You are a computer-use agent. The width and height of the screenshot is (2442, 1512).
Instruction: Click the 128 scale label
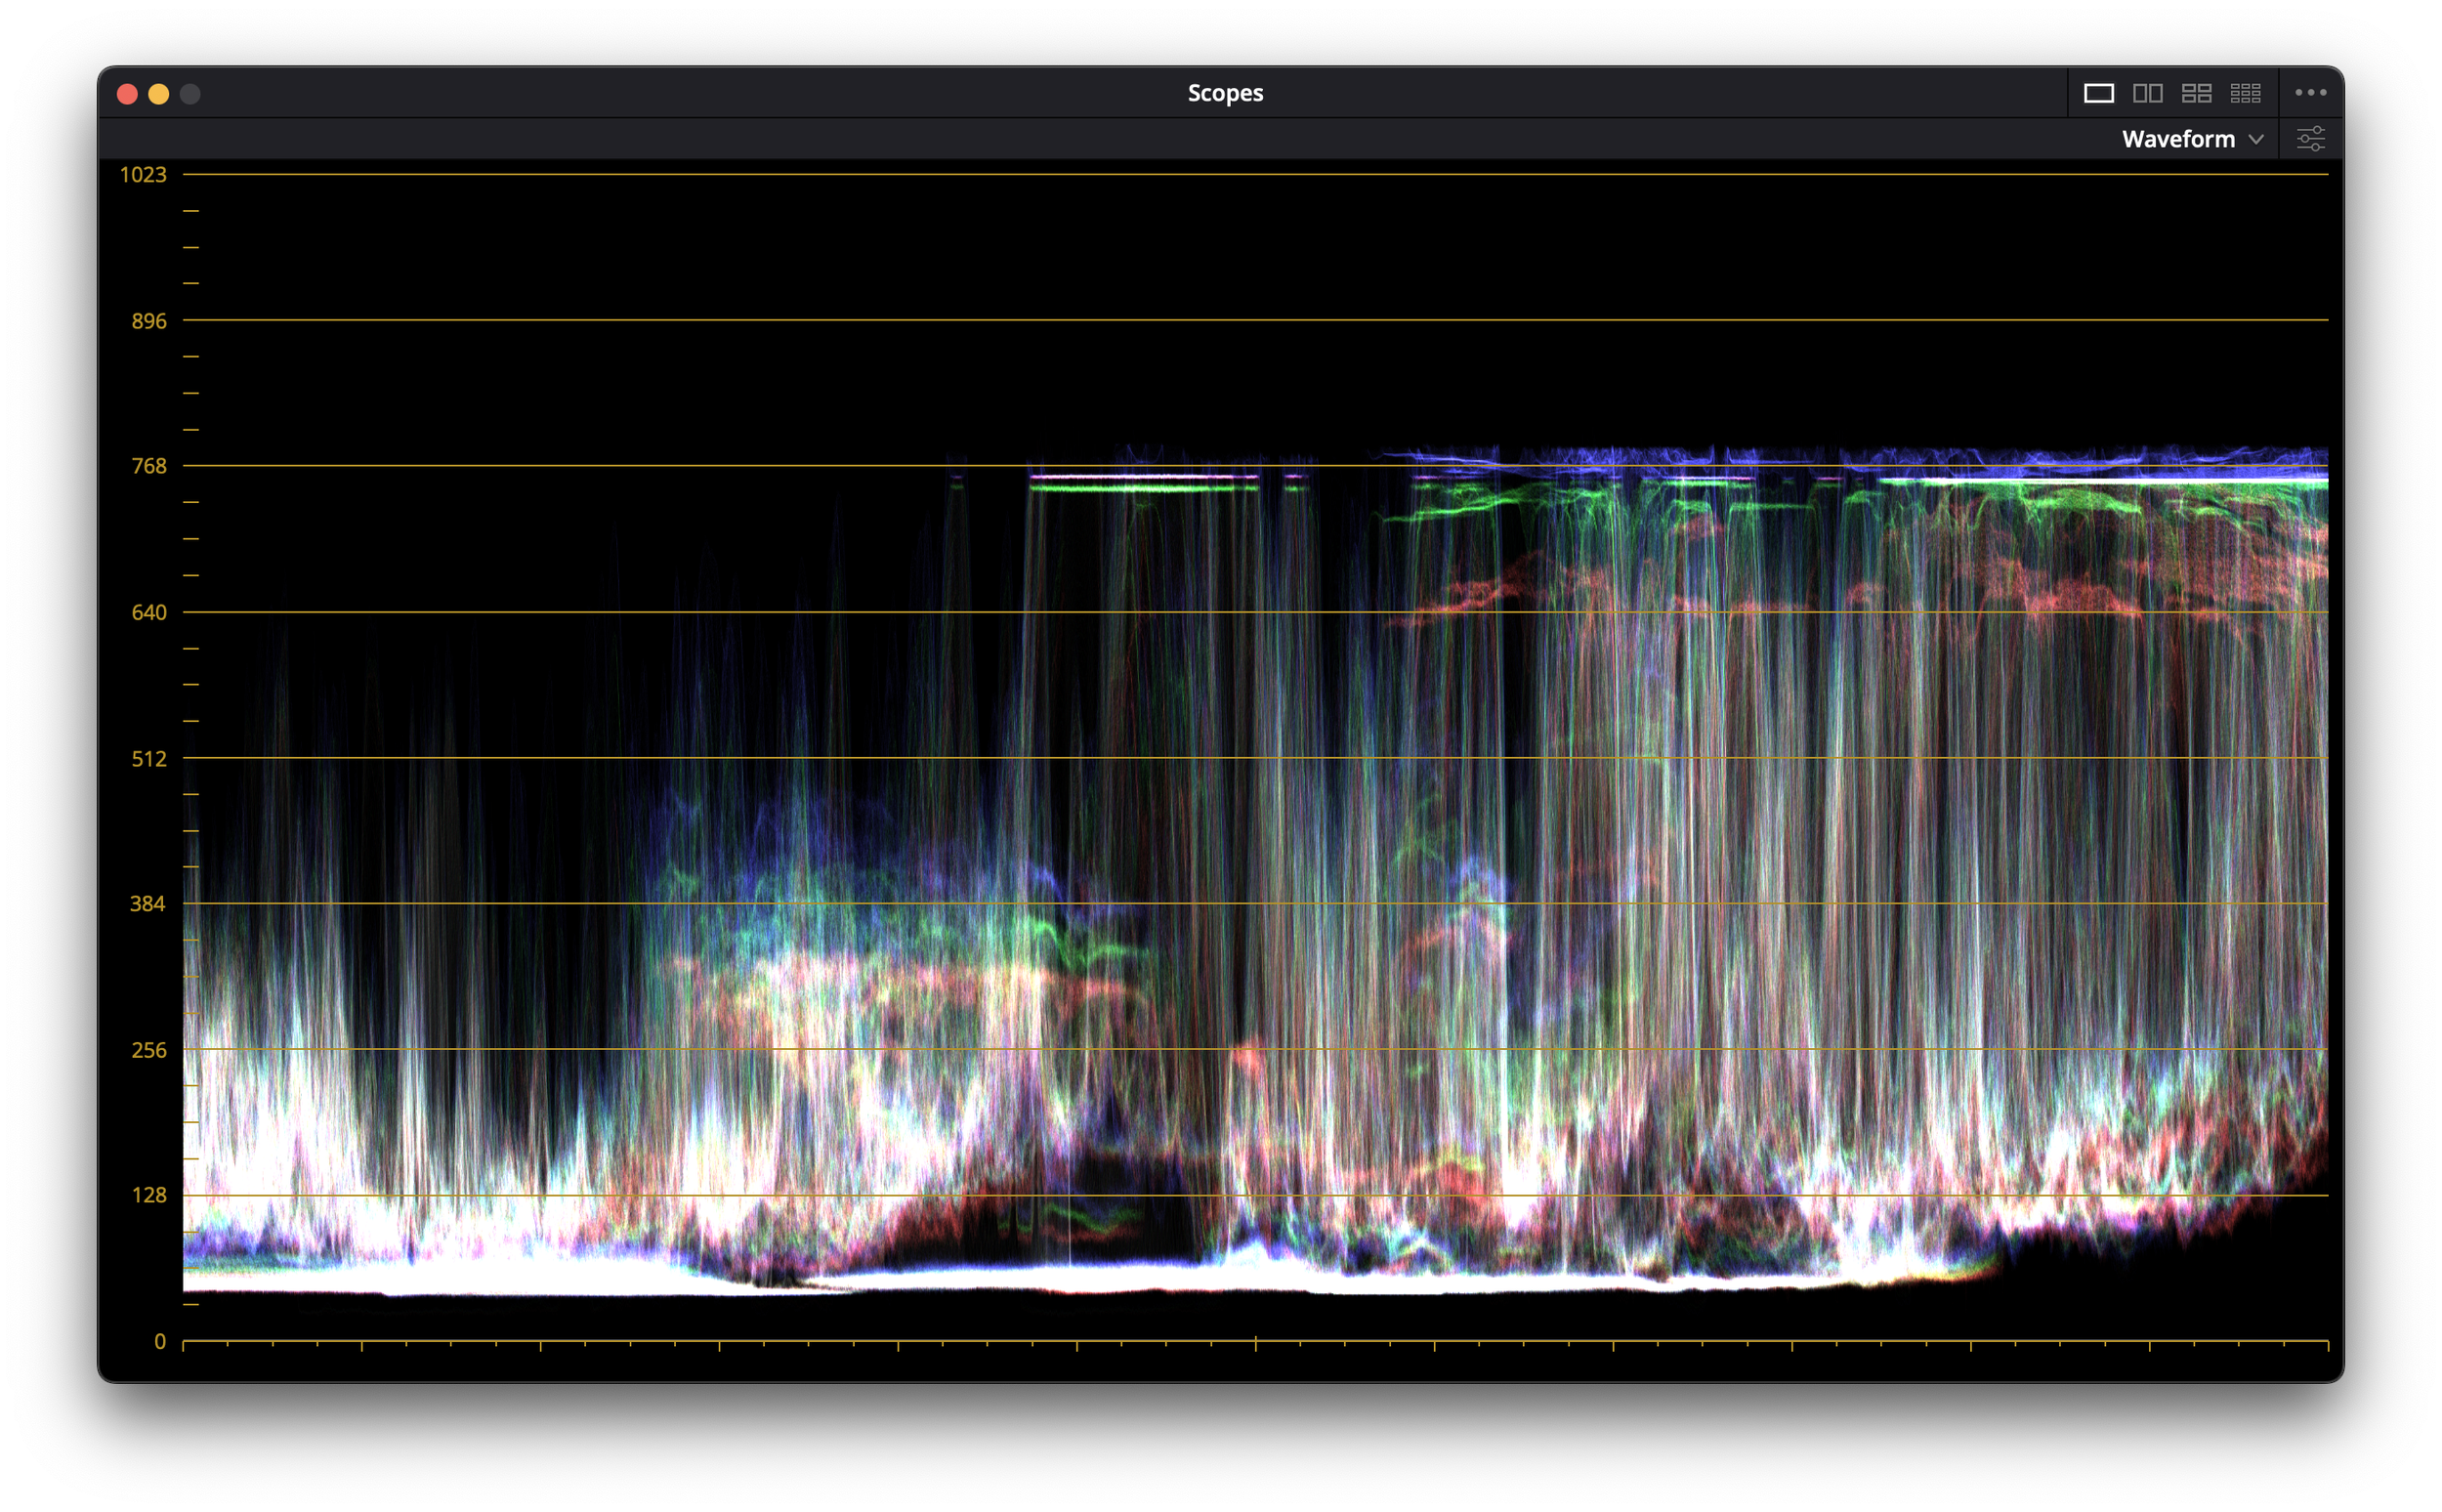[149, 1195]
